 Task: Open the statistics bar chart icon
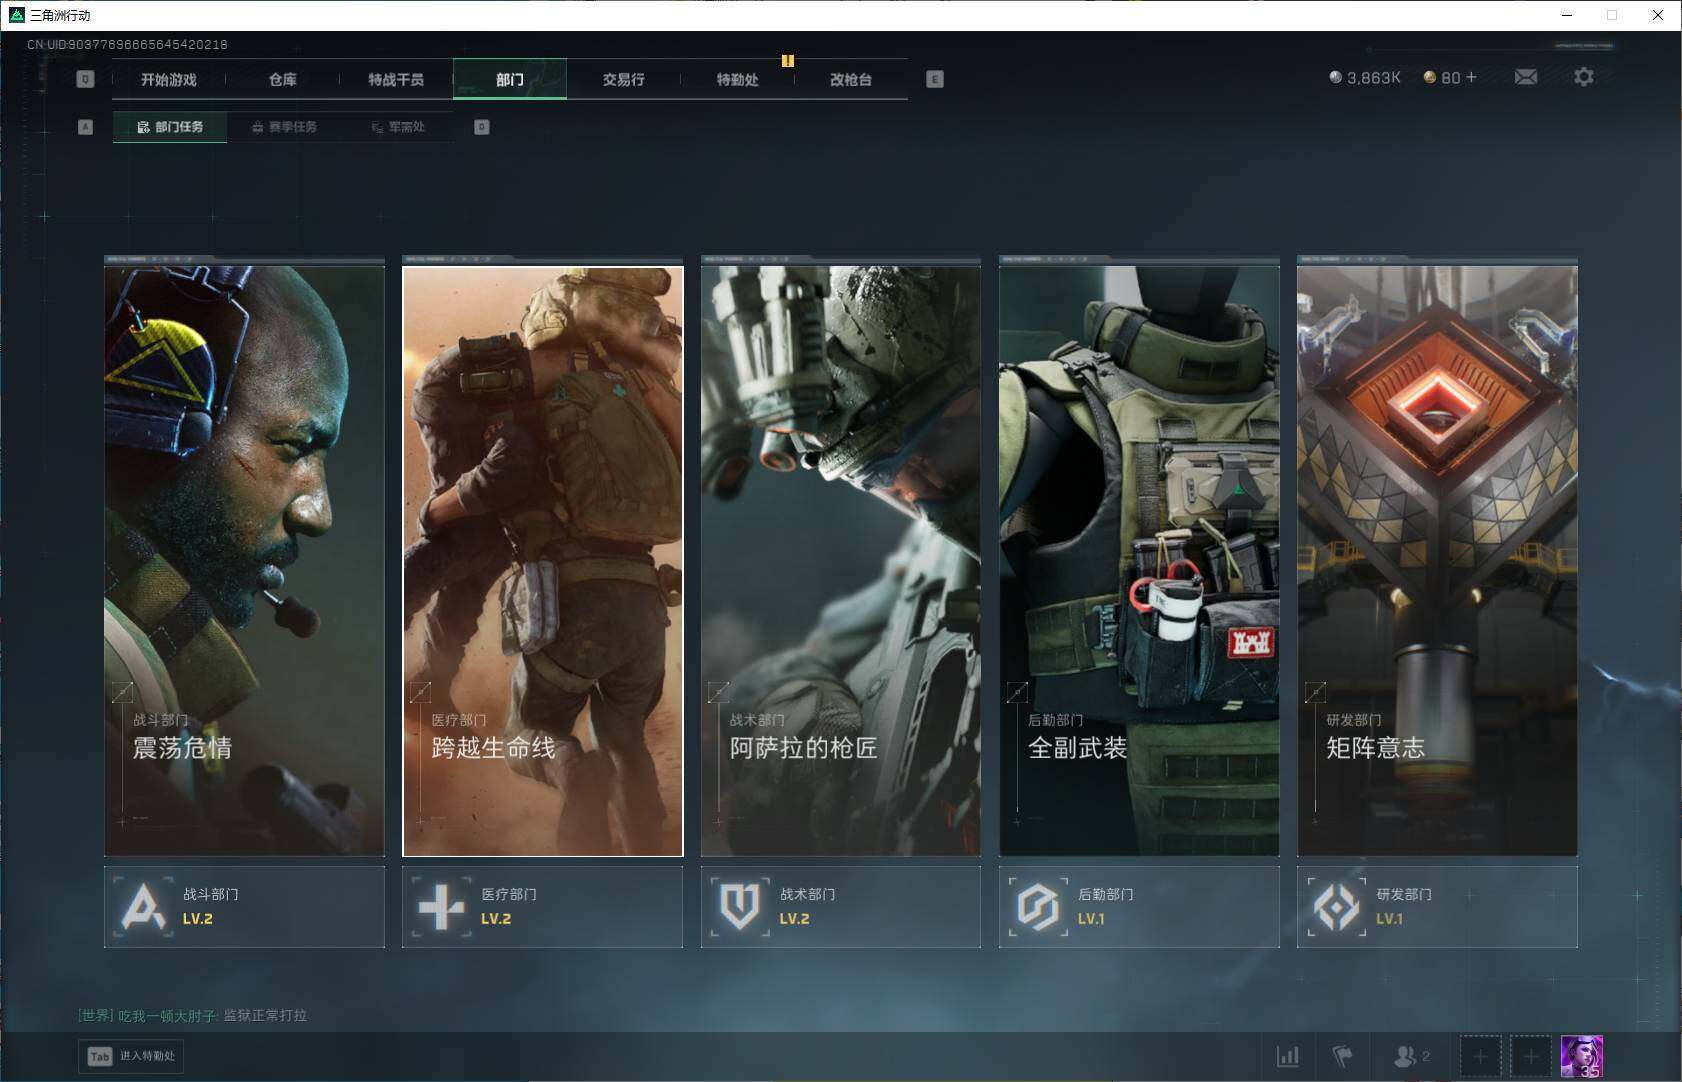point(1288,1056)
